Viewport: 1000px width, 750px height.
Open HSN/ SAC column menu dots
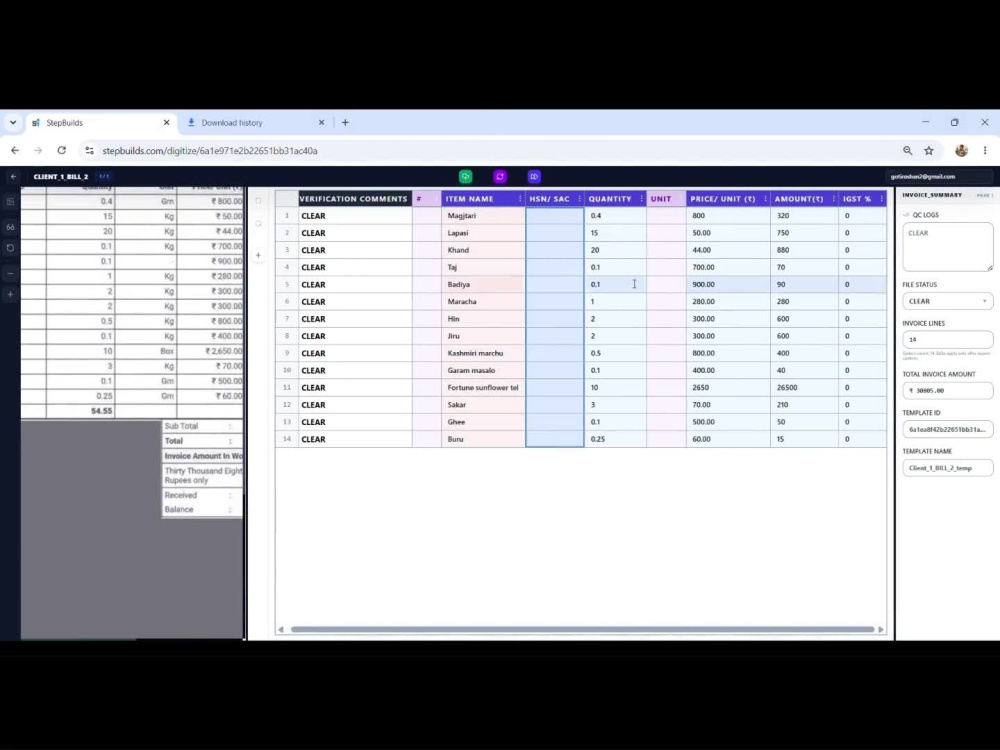[579, 199]
